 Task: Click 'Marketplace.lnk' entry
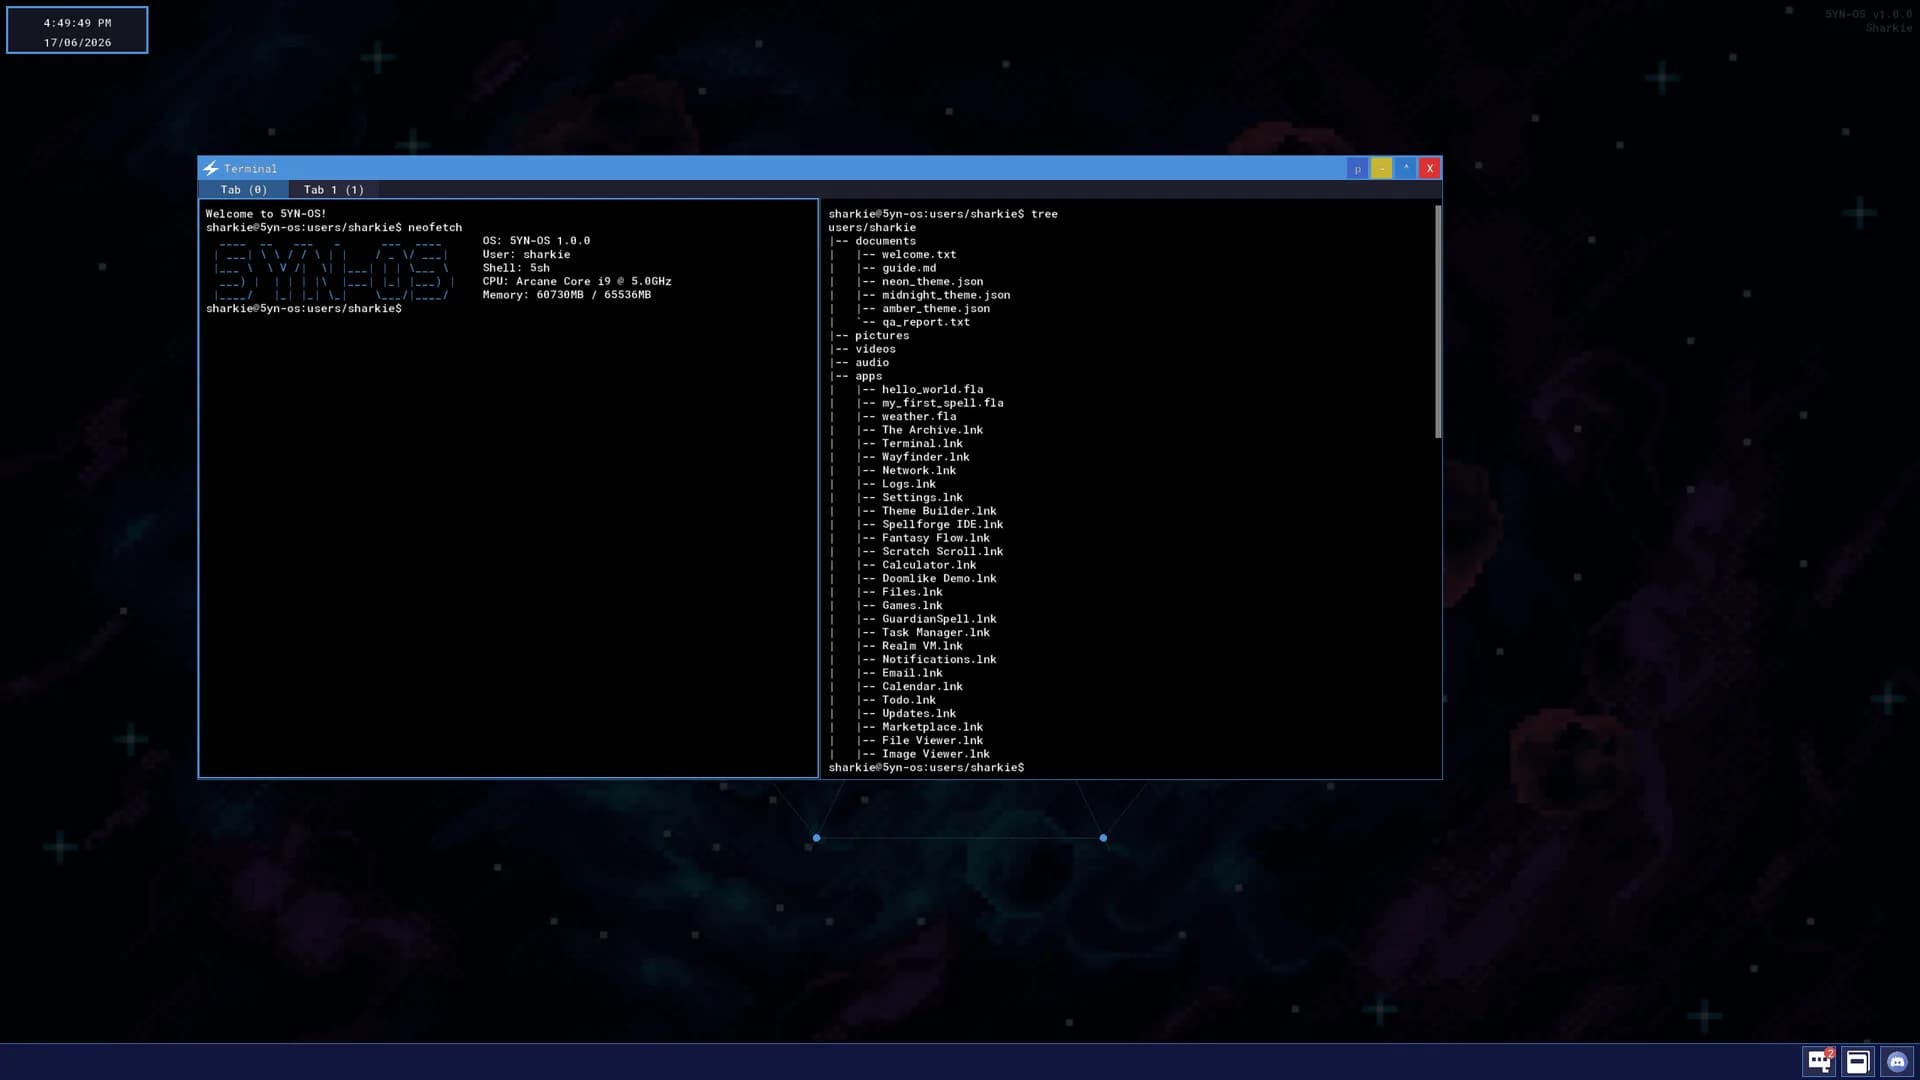tap(932, 727)
